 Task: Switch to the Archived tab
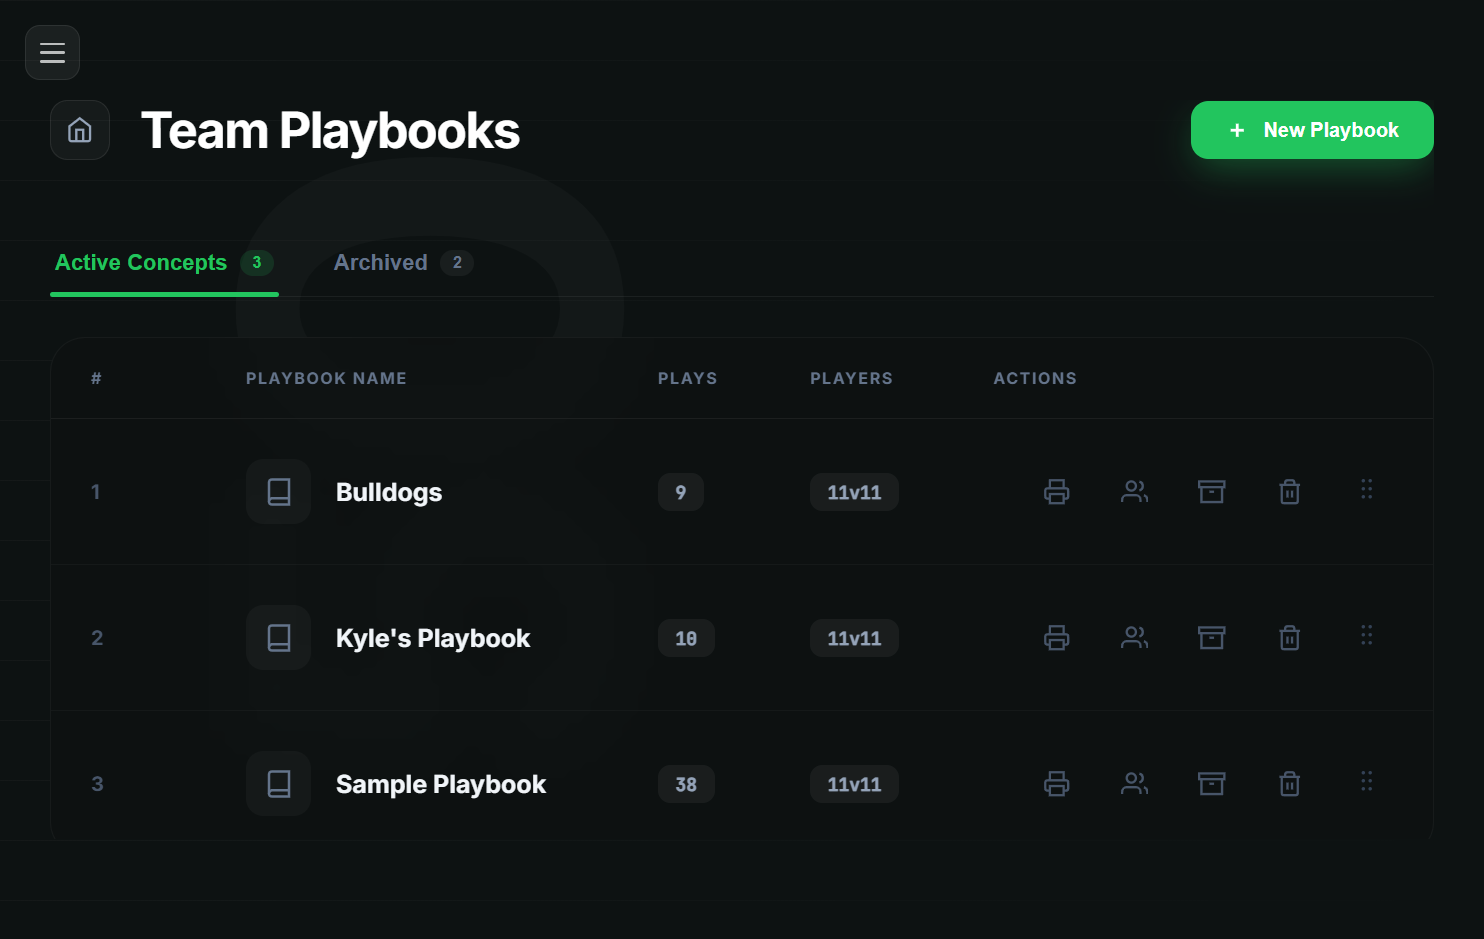point(403,263)
